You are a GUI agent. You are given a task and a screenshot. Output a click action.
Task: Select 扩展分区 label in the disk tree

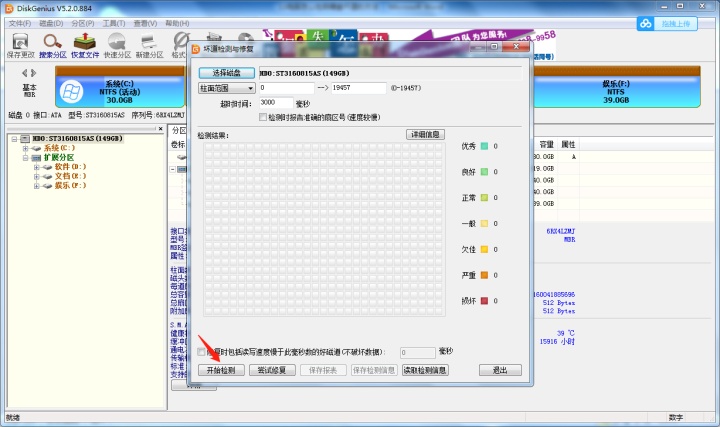pos(59,157)
